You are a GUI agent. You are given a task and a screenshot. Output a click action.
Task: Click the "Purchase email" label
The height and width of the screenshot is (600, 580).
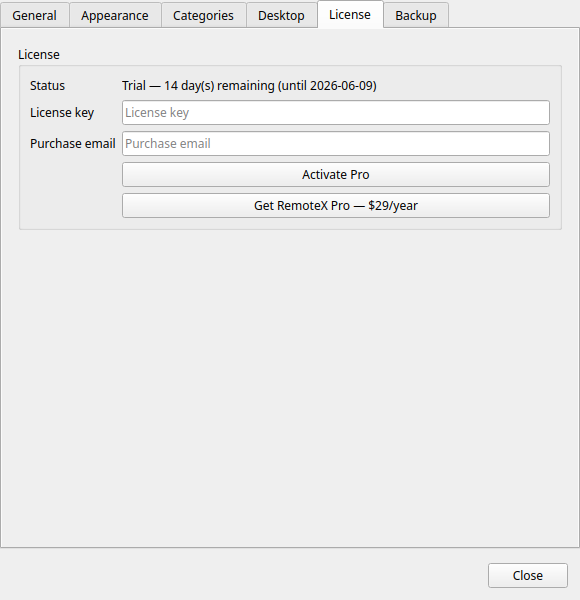pos(73,143)
